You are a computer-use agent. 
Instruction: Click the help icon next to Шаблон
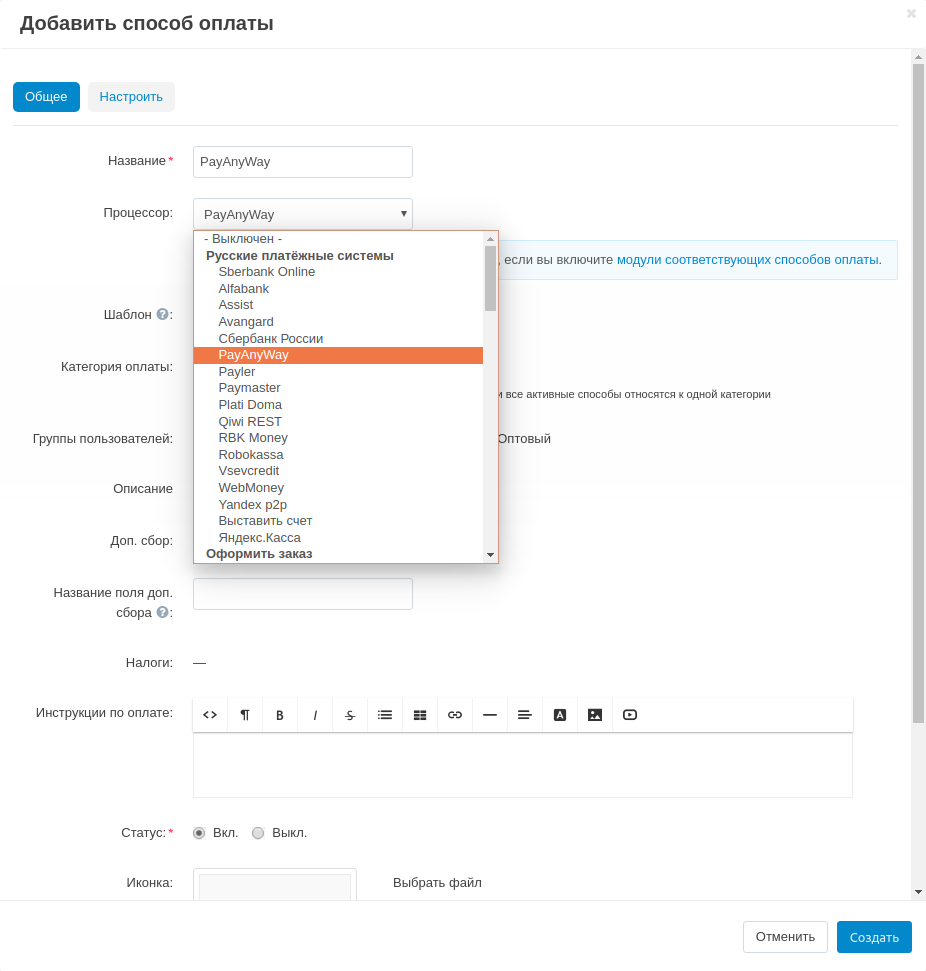pyautogui.click(x=162, y=314)
